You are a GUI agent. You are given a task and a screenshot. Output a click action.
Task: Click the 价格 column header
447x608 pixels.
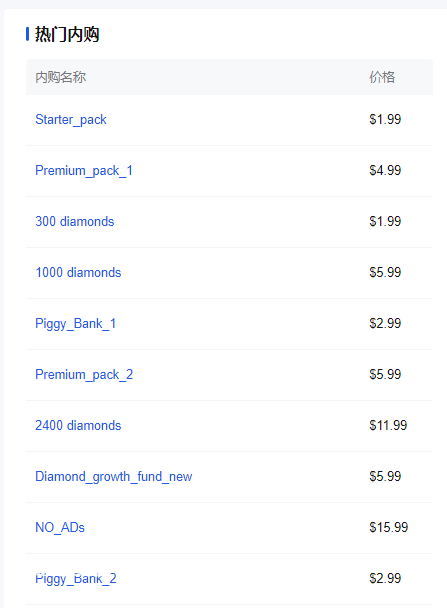tap(382, 77)
